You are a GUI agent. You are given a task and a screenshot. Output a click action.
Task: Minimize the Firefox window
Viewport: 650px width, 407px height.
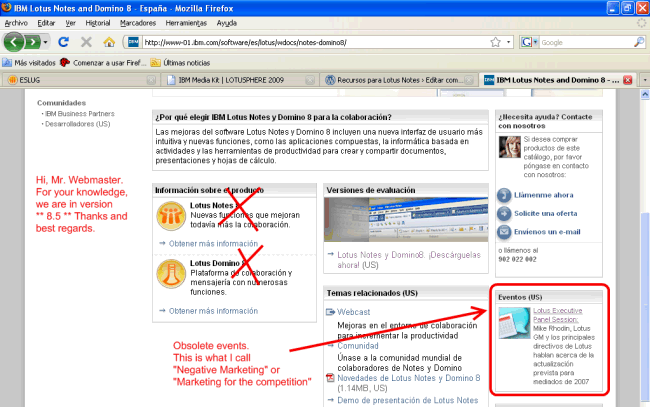pyautogui.click(x=613, y=8)
